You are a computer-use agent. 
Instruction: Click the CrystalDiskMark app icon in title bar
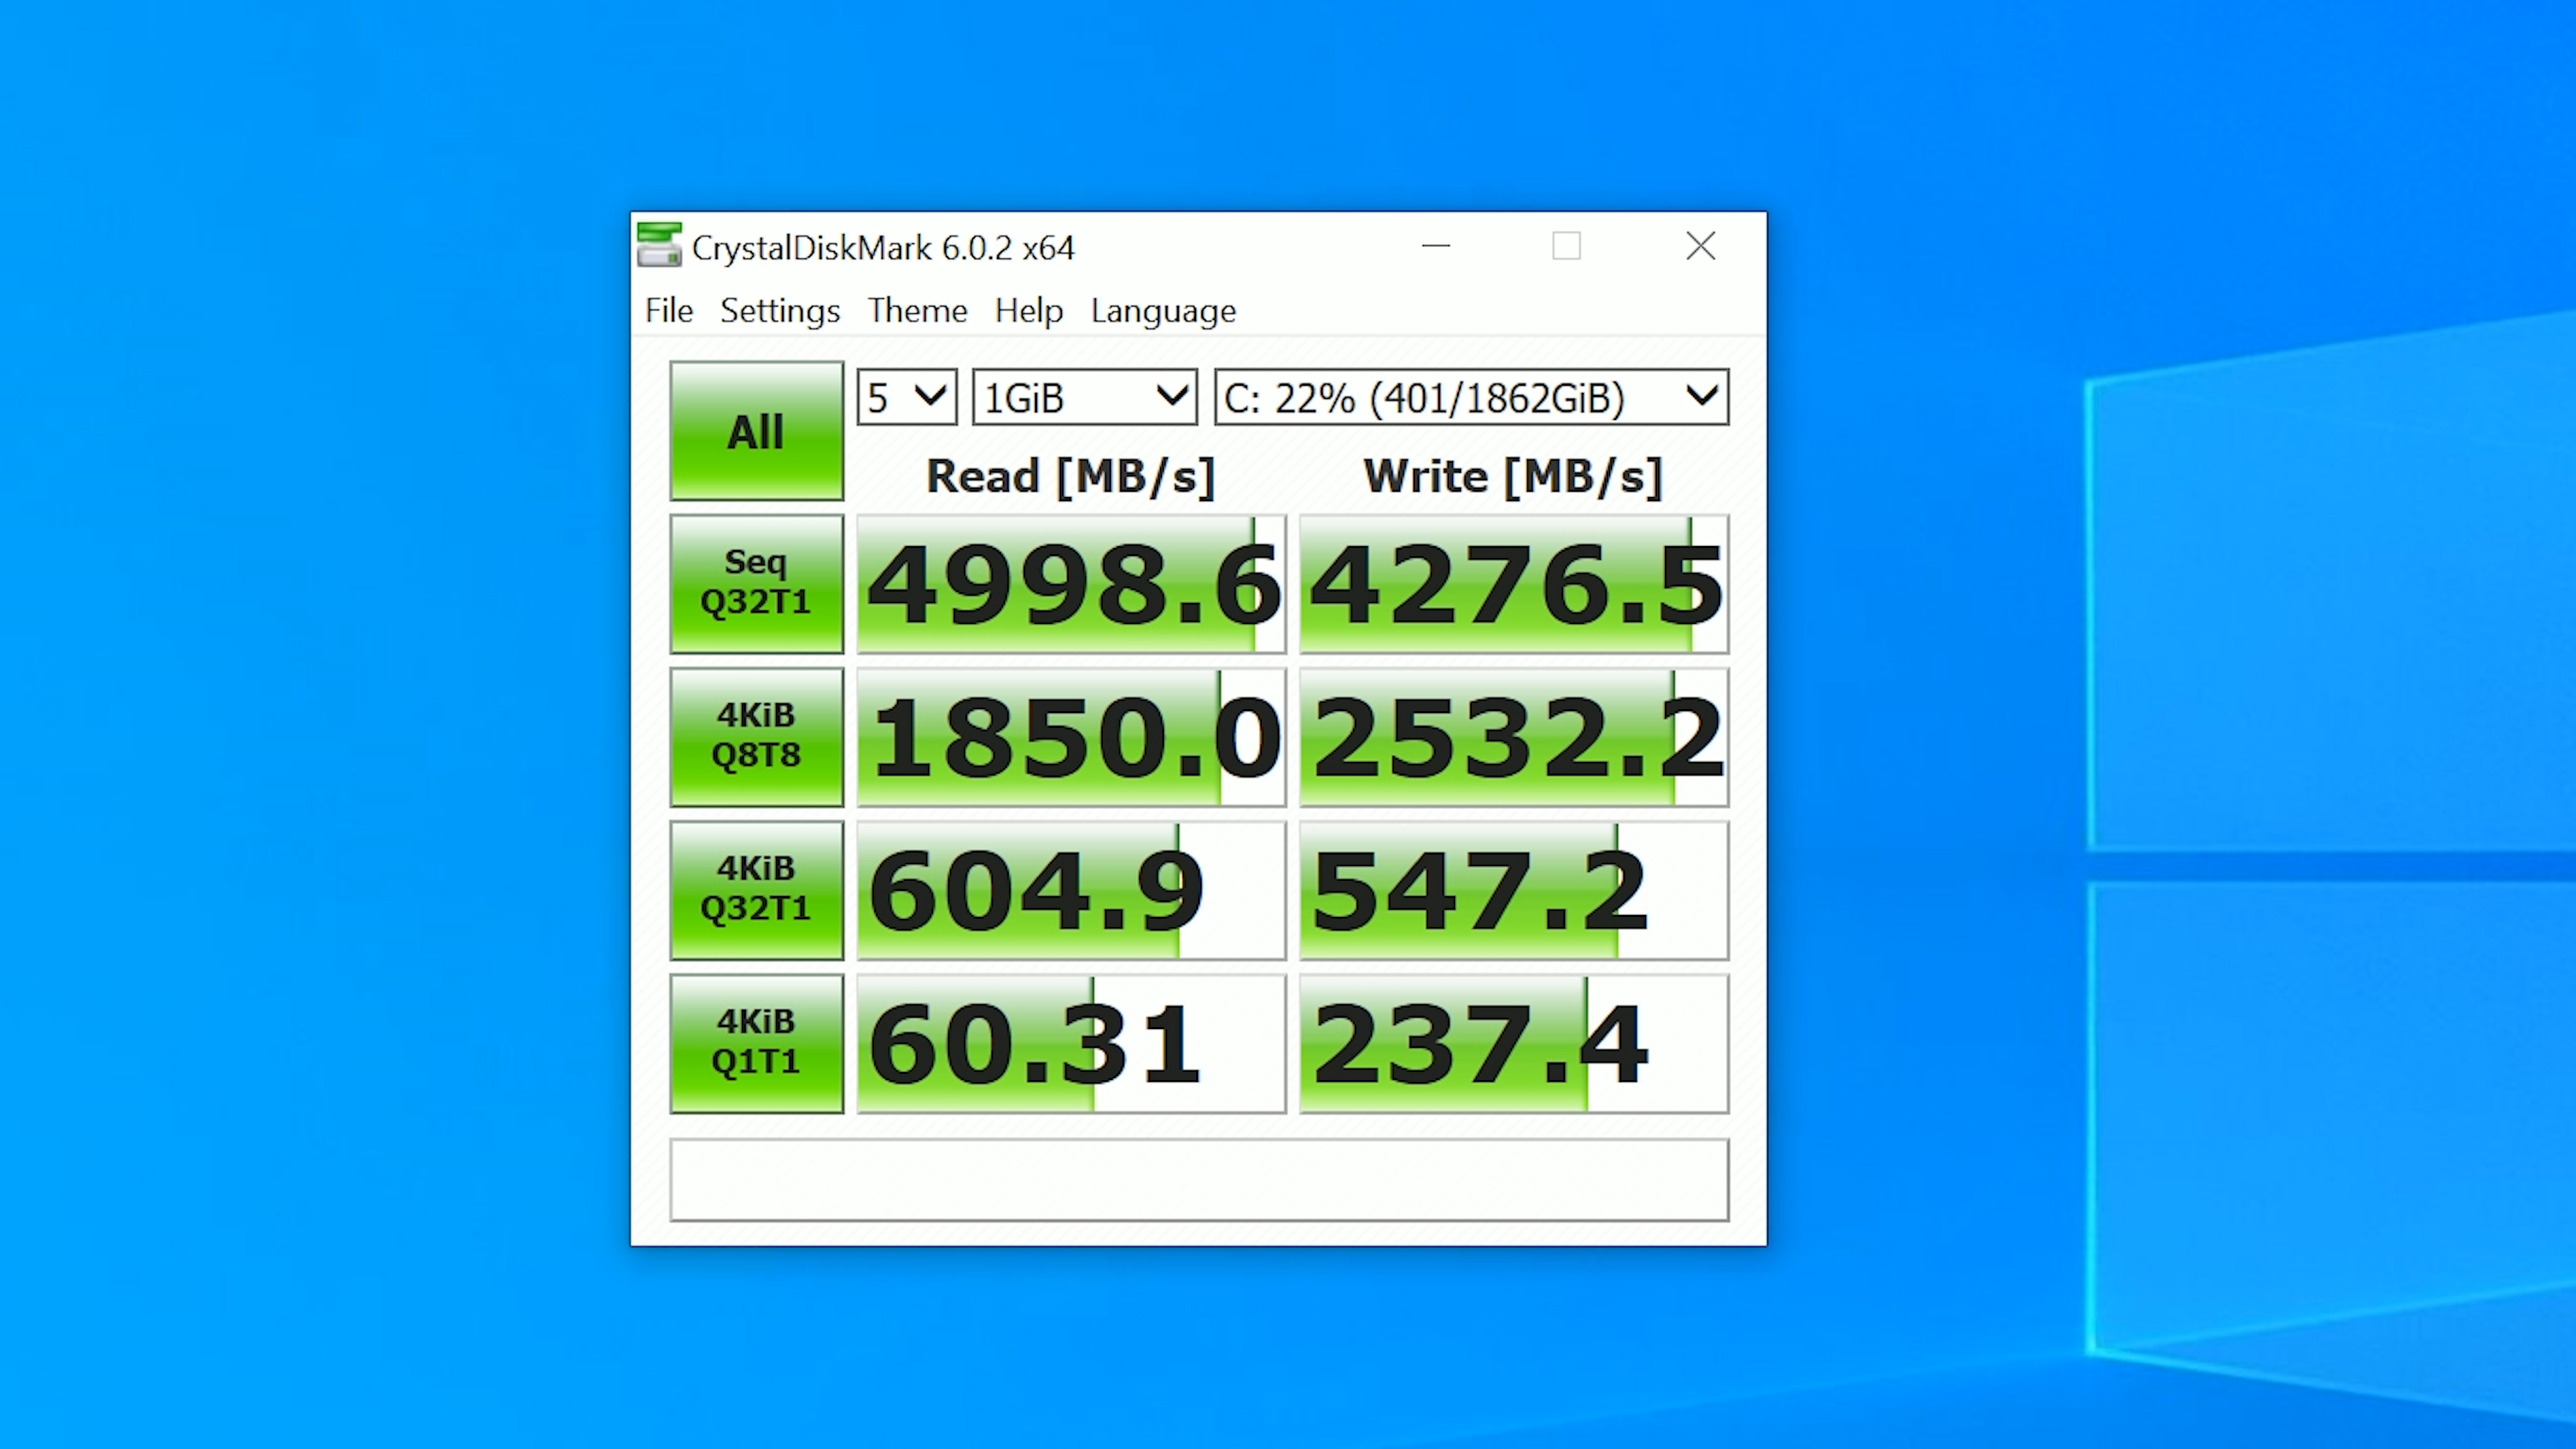pyautogui.click(x=659, y=246)
